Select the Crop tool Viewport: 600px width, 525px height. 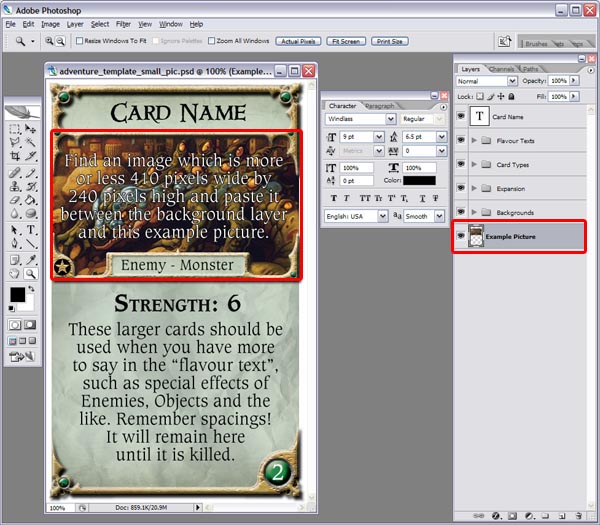(x=15, y=156)
